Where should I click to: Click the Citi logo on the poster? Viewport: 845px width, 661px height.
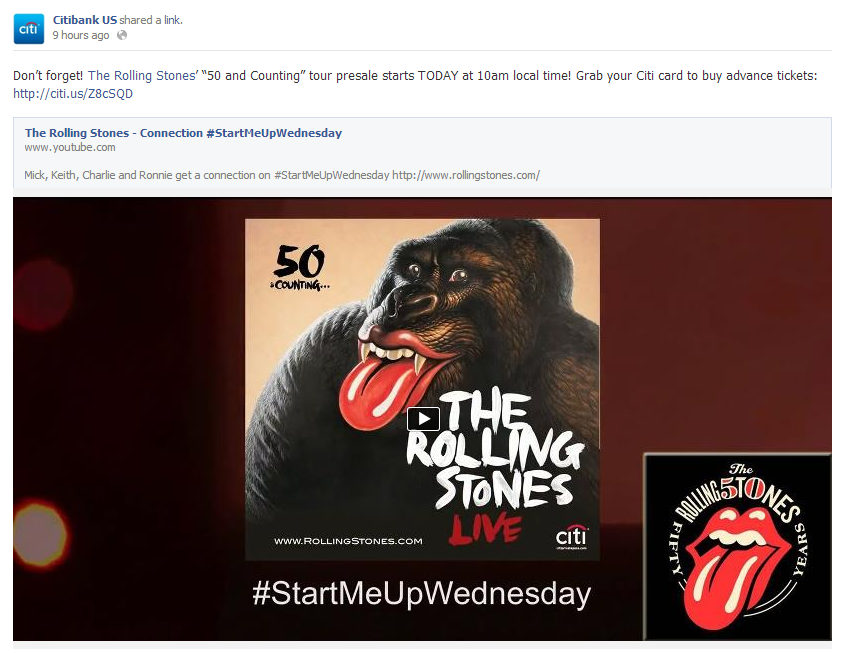click(x=570, y=537)
